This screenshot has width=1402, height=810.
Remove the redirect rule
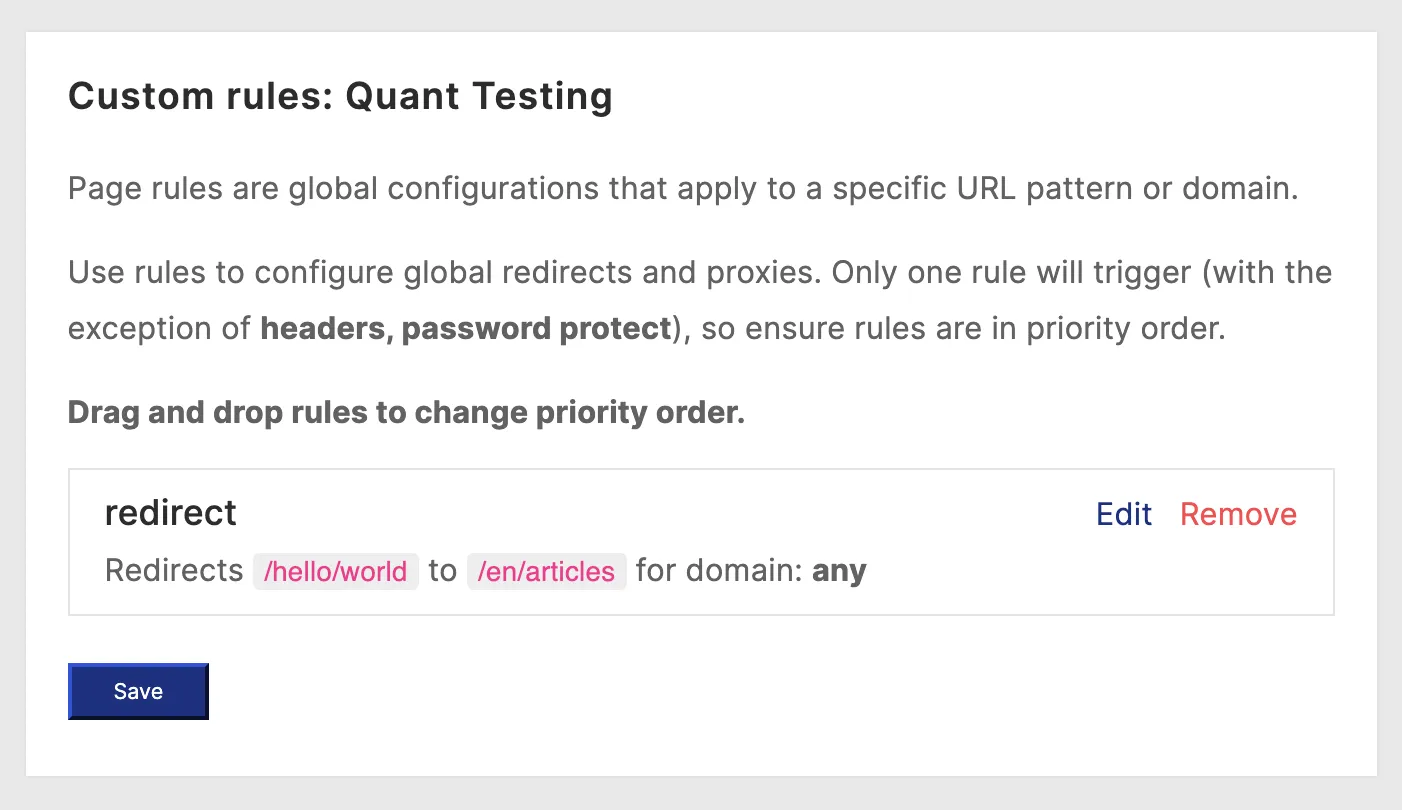click(1238, 514)
